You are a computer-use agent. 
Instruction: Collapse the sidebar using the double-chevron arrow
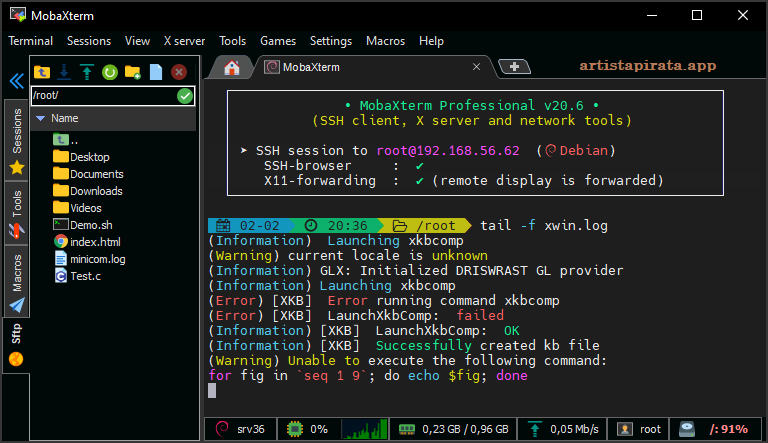[15, 81]
